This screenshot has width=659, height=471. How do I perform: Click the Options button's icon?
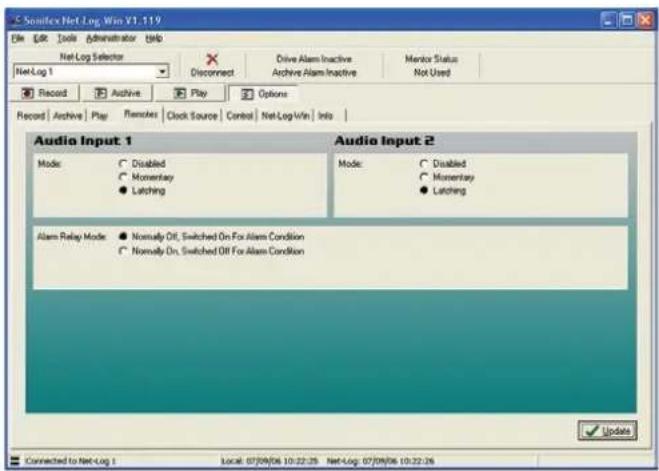coord(247,94)
